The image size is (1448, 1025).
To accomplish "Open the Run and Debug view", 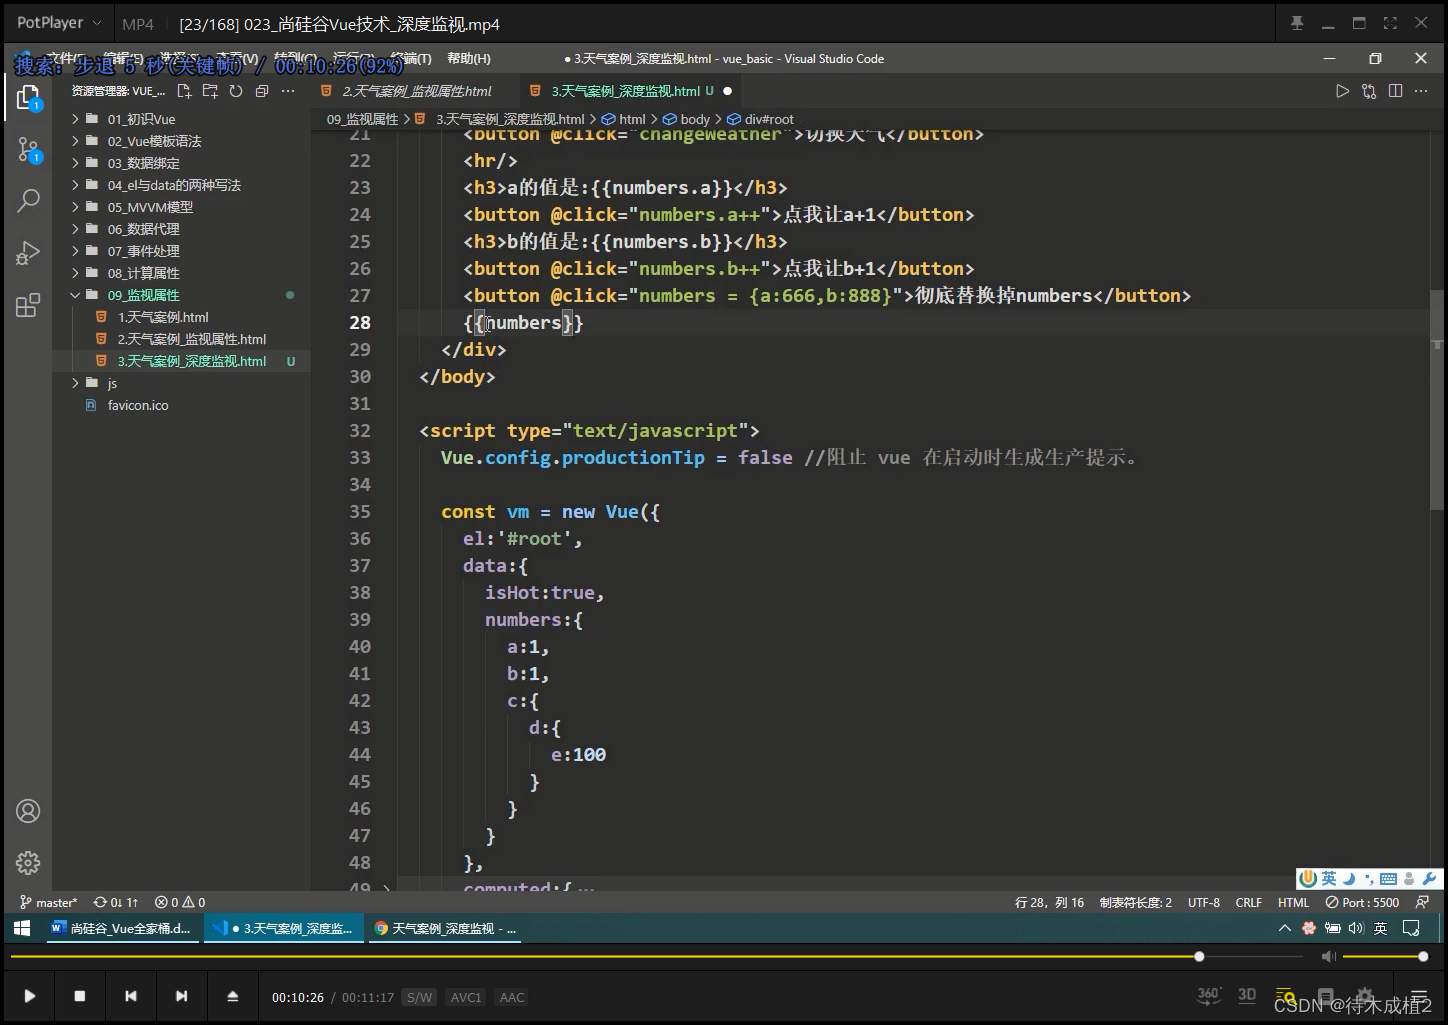I will coord(28,253).
